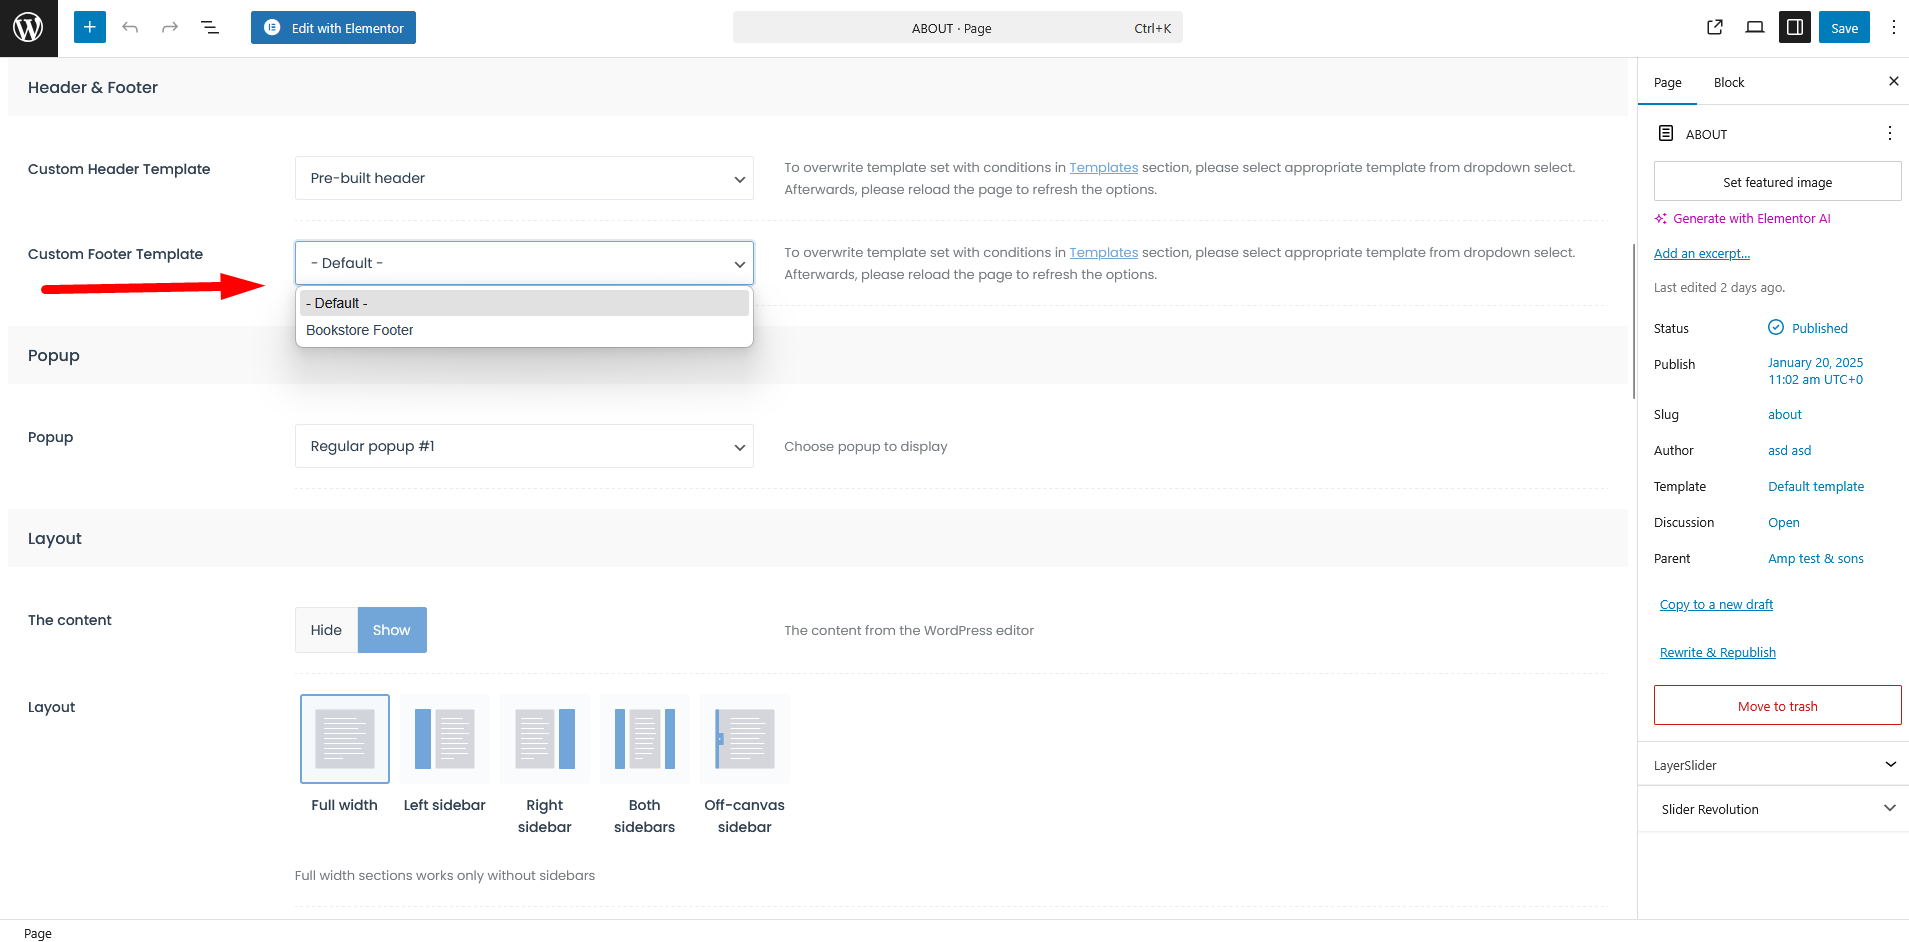The height and width of the screenshot is (942, 1909).
Task: Select Bookstore Footer from dropdown list
Action: [x=360, y=330]
